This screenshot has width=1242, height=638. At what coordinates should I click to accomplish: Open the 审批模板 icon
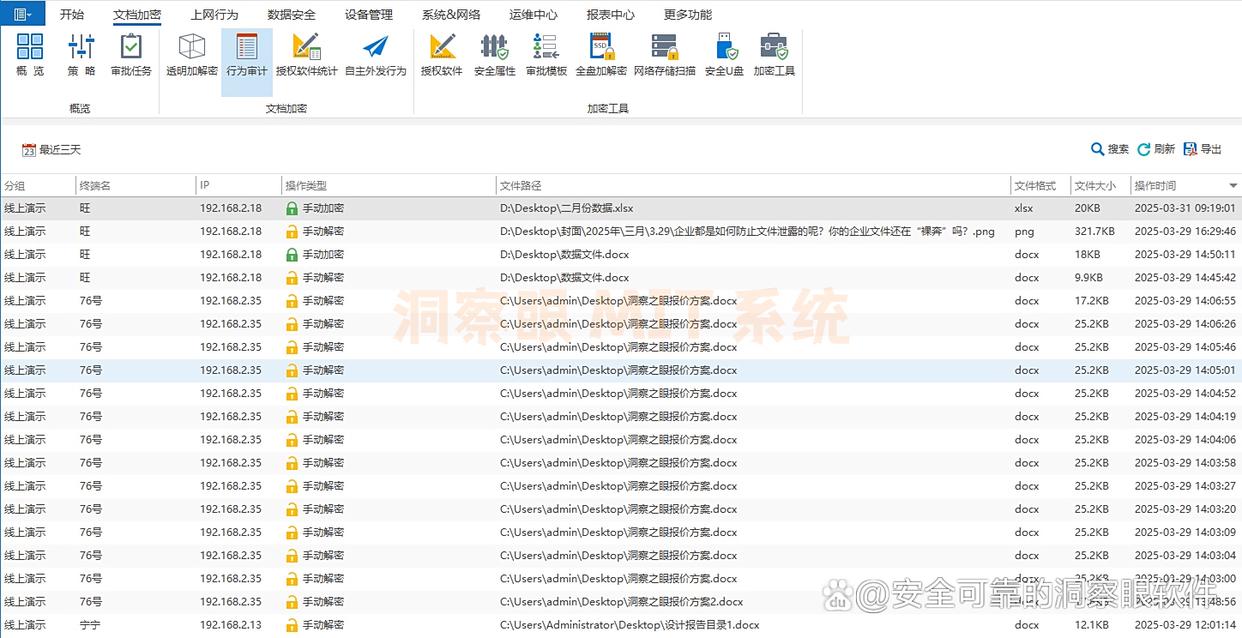click(547, 55)
